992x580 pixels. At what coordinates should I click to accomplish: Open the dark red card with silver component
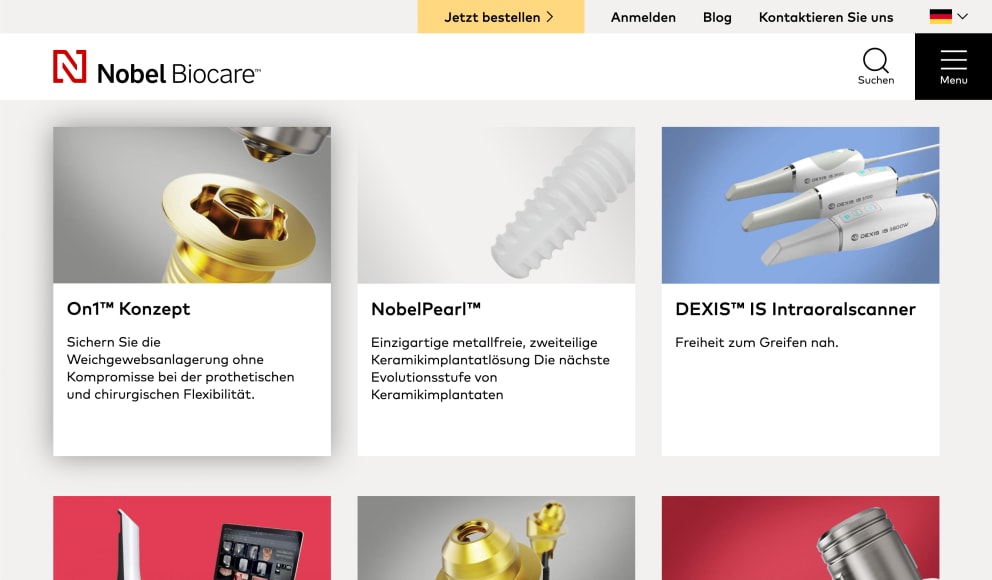click(x=800, y=538)
